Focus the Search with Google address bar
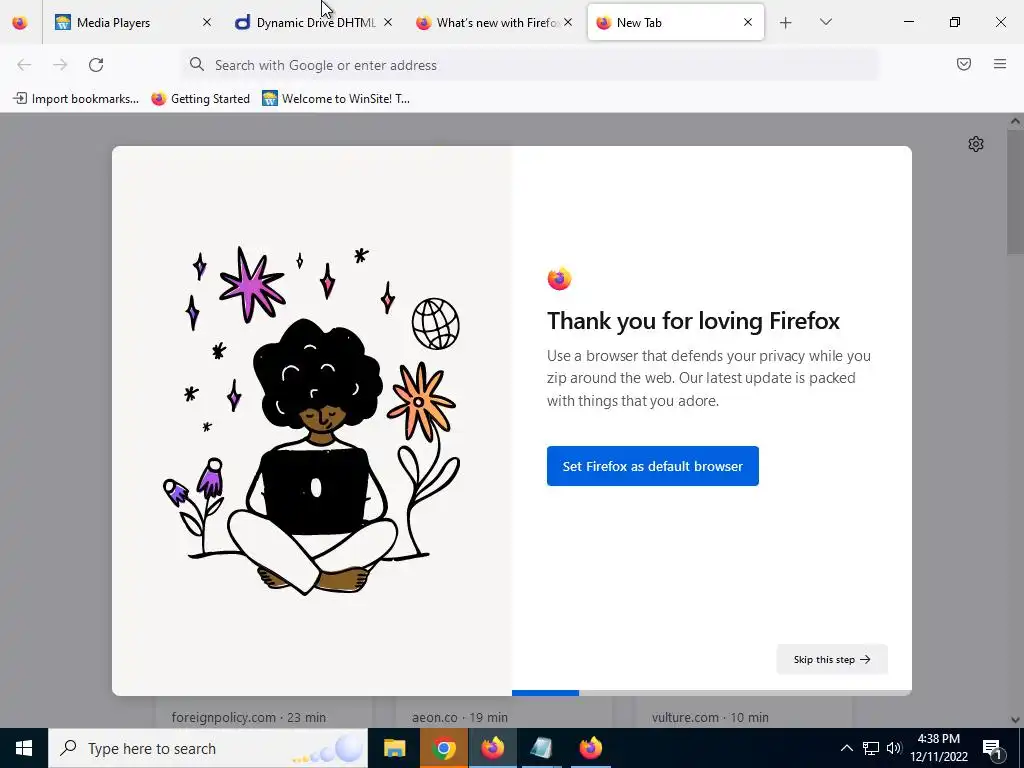Screen dimensions: 1024x768 click(x=530, y=65)
